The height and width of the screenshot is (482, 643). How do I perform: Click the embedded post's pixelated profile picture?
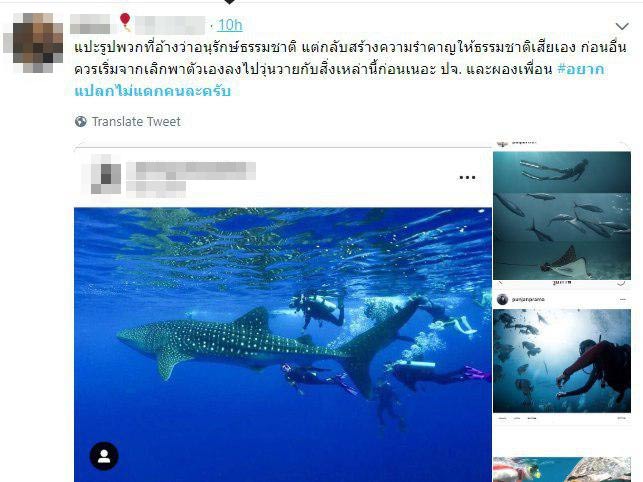point(105,174)
